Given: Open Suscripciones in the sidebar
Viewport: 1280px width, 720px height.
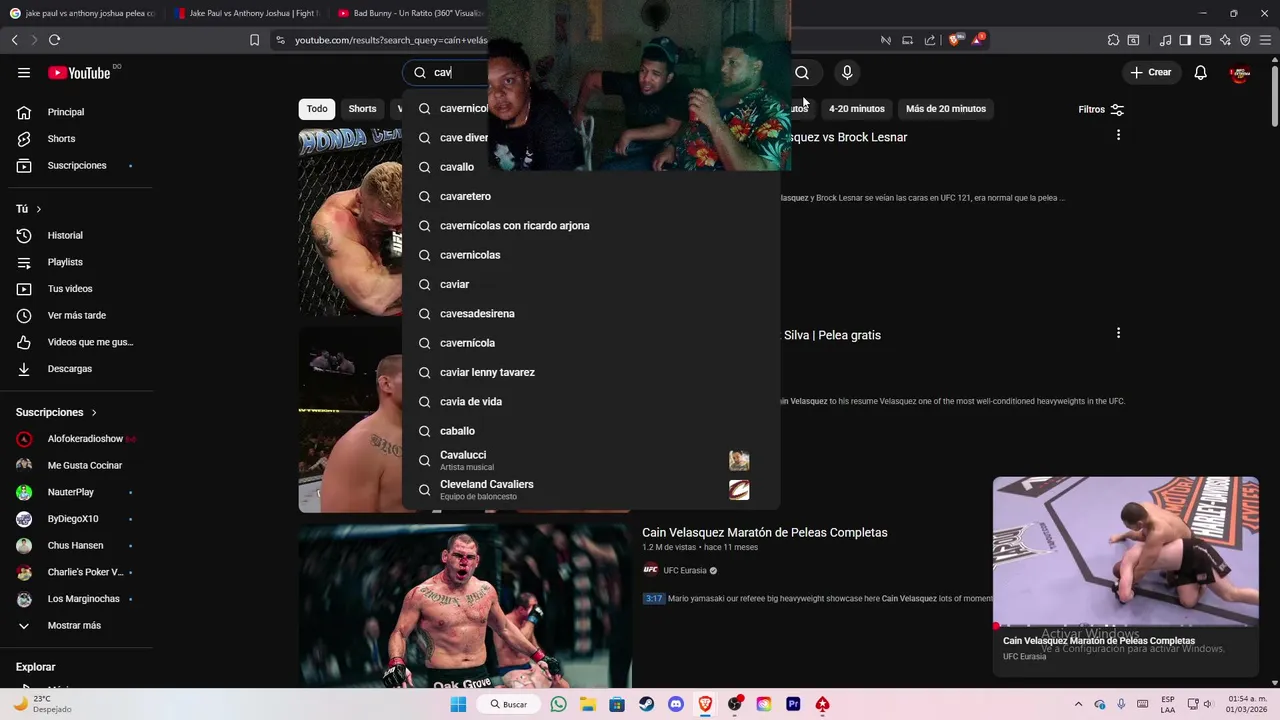Looking at the screenshot, I should [80, 165].
